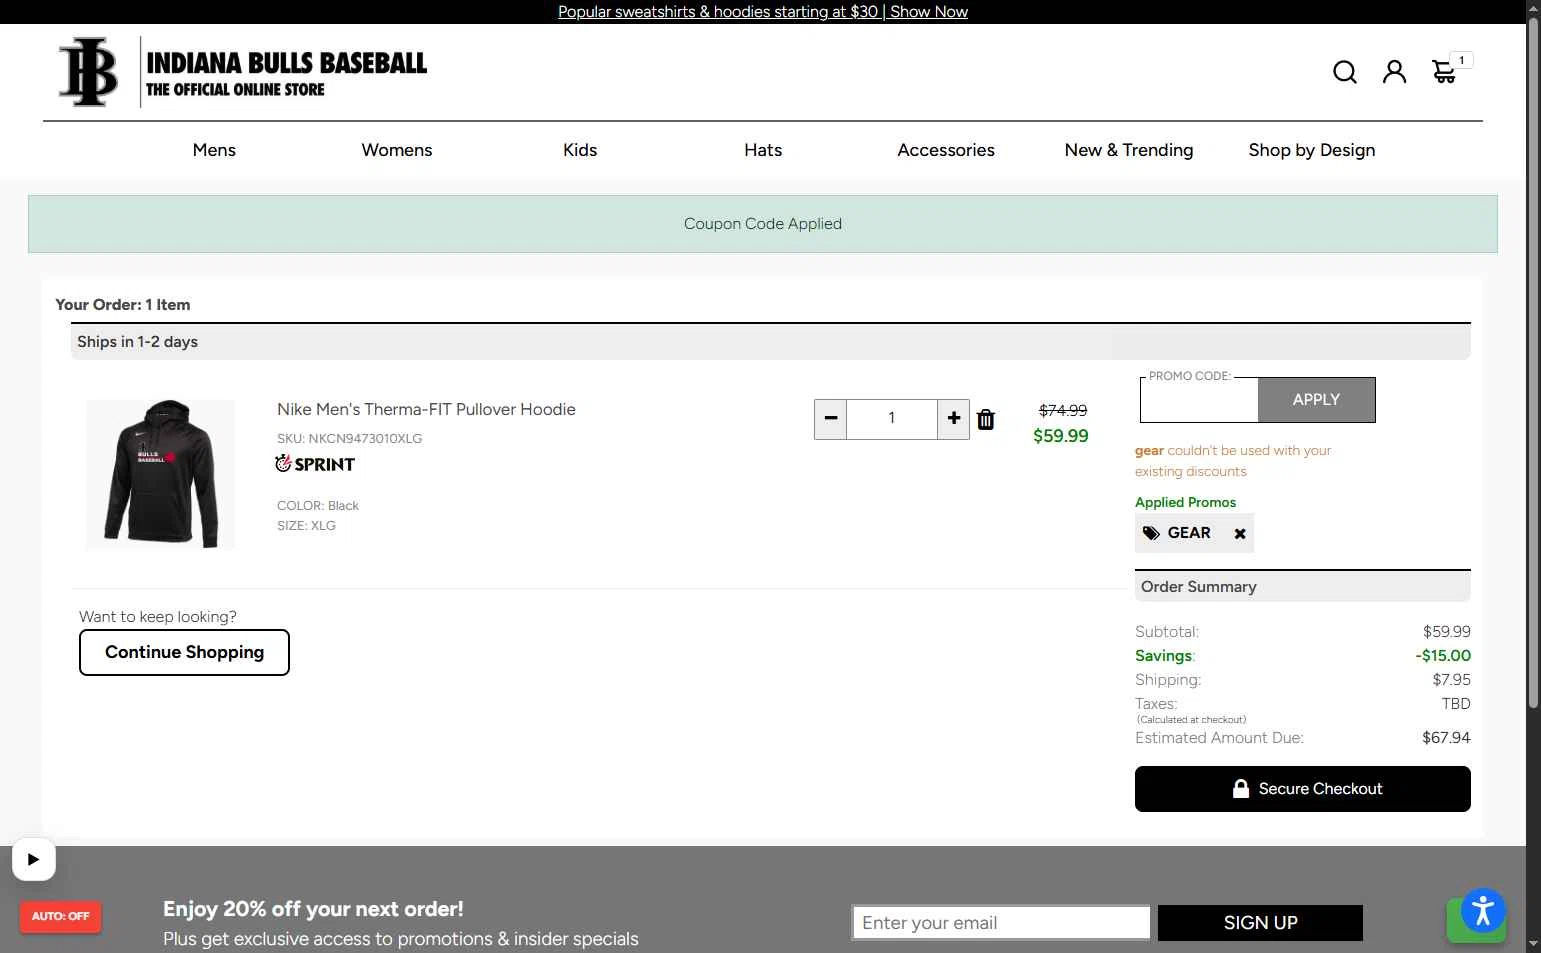Click the Estimated Amount Due $67.94

1446,738
